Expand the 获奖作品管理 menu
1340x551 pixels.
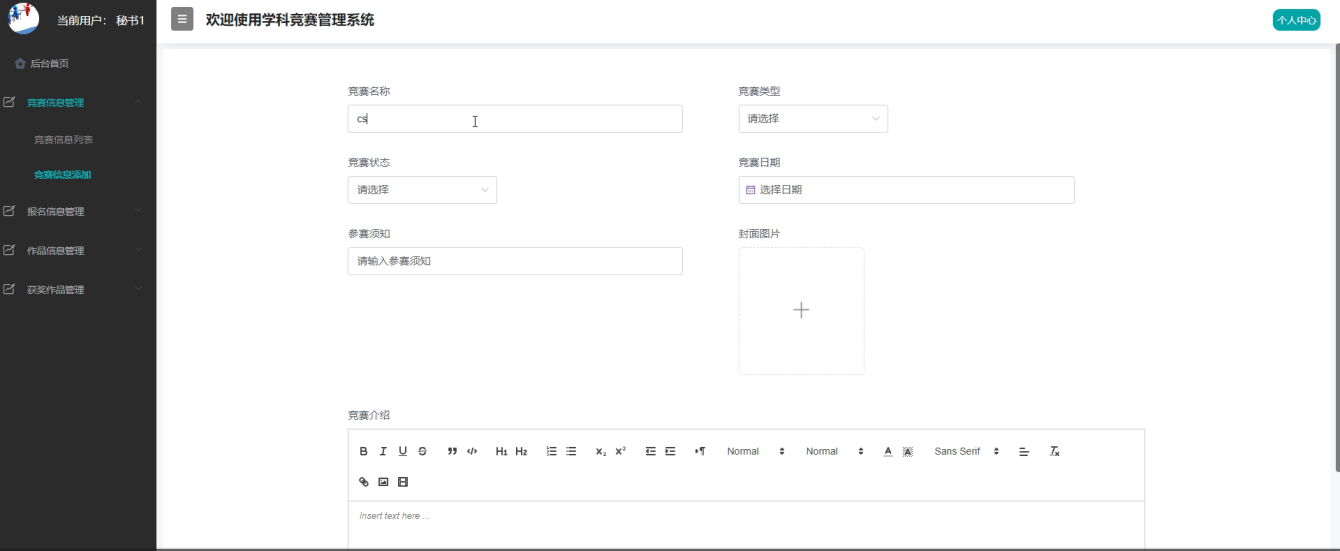point(78,289)
